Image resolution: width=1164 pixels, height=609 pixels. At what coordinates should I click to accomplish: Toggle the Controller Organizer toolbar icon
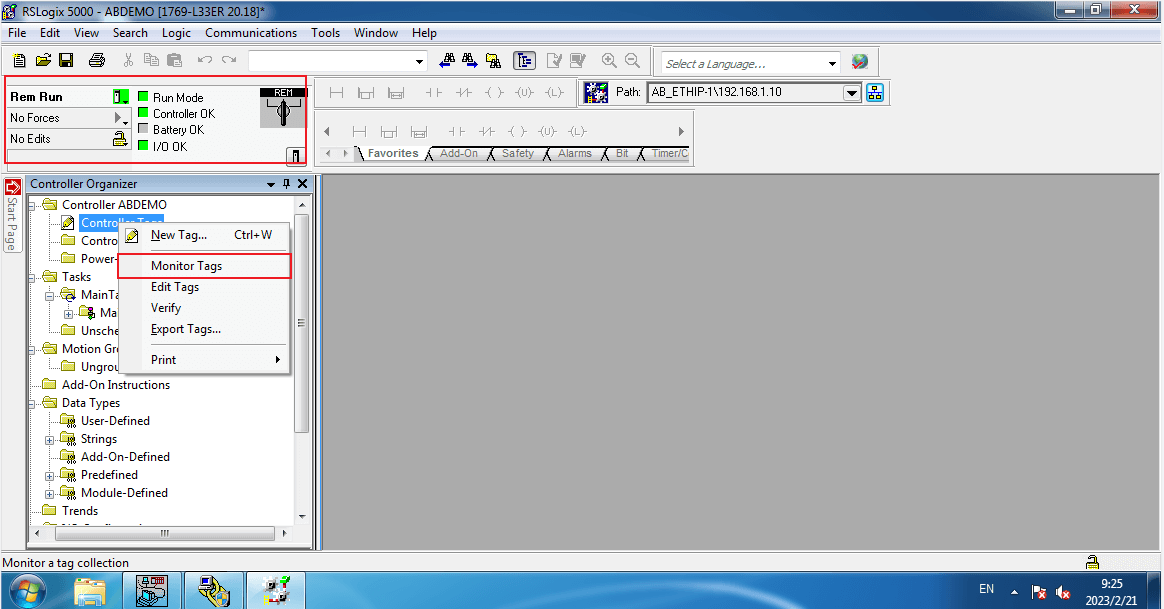click(x=524, y=61)
